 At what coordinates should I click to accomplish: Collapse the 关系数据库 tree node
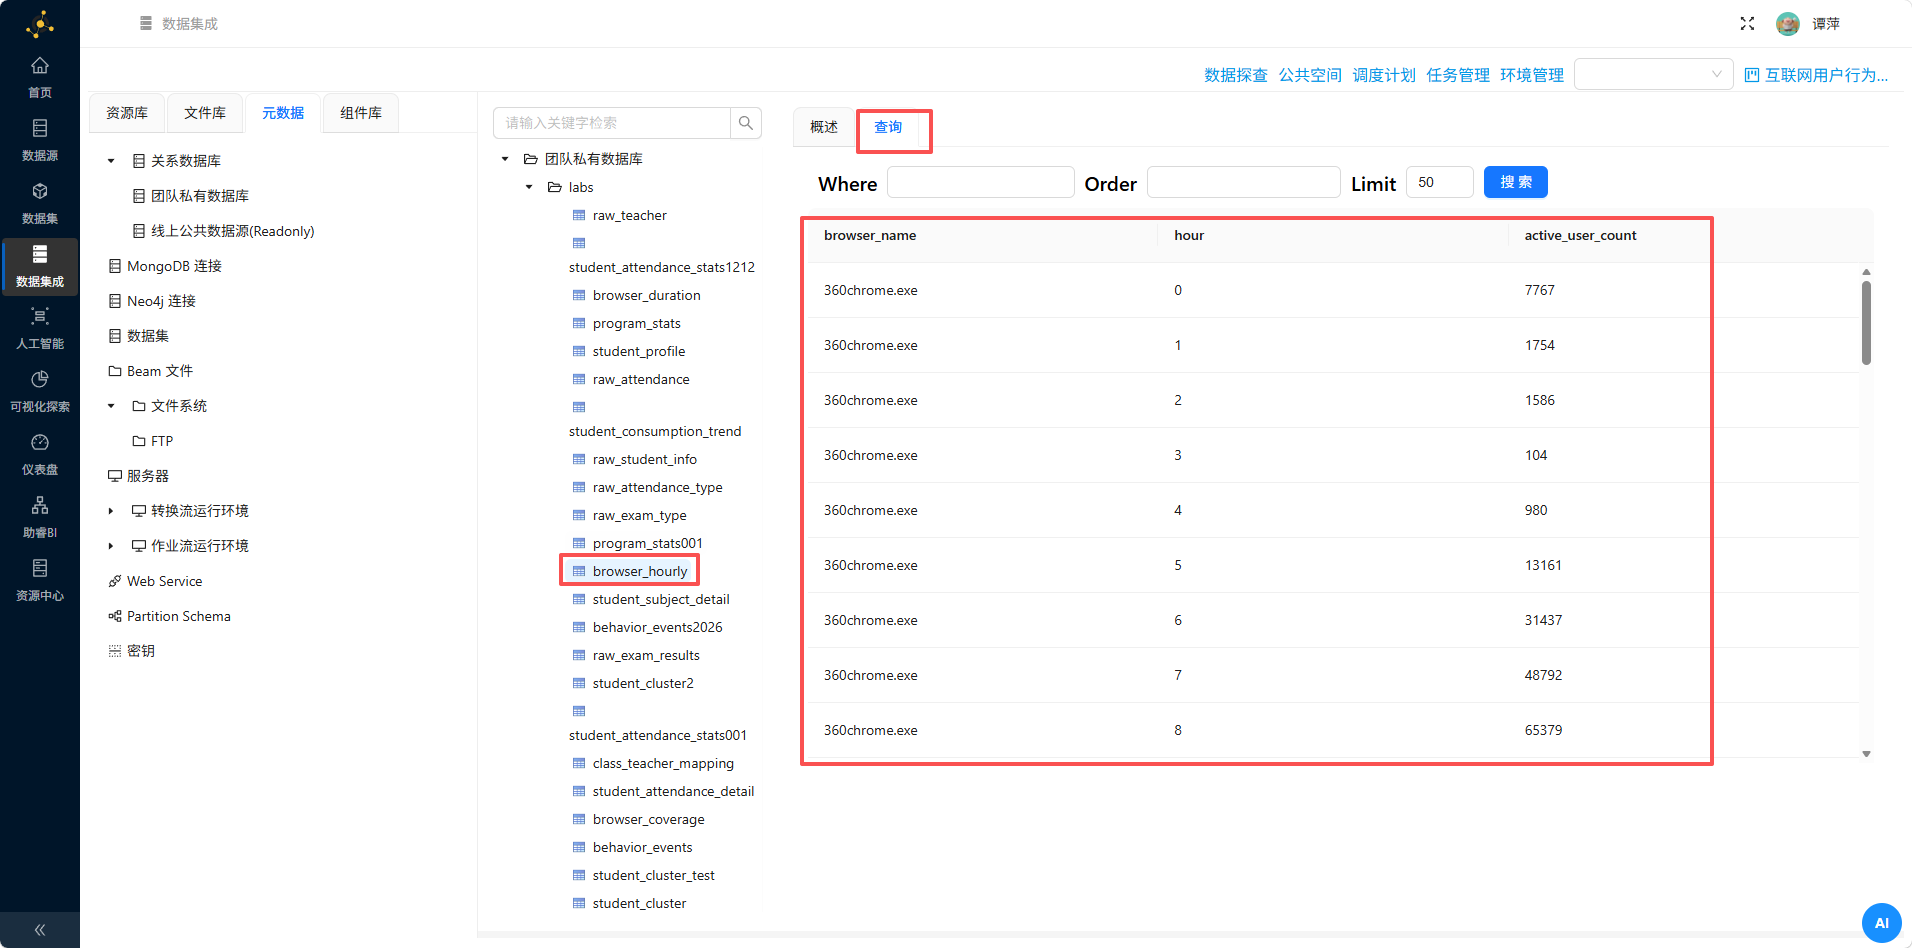(x=111, y=161)
